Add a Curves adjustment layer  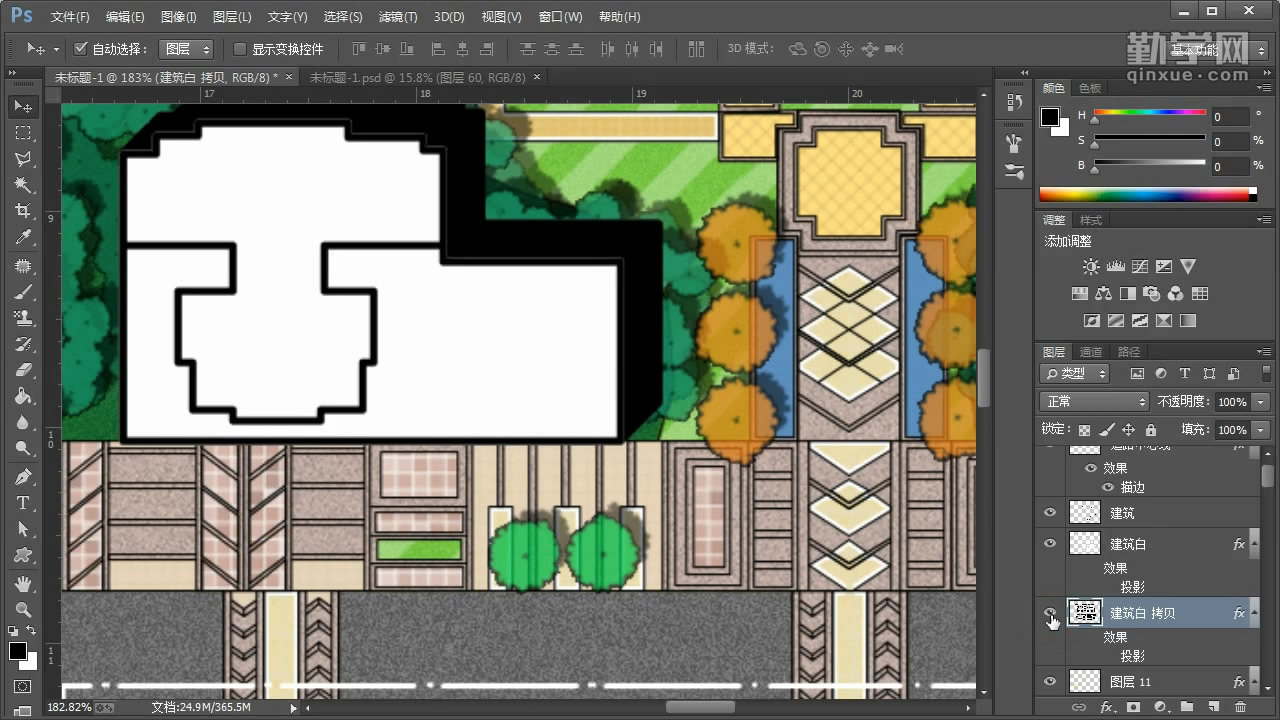[1139, 267]
